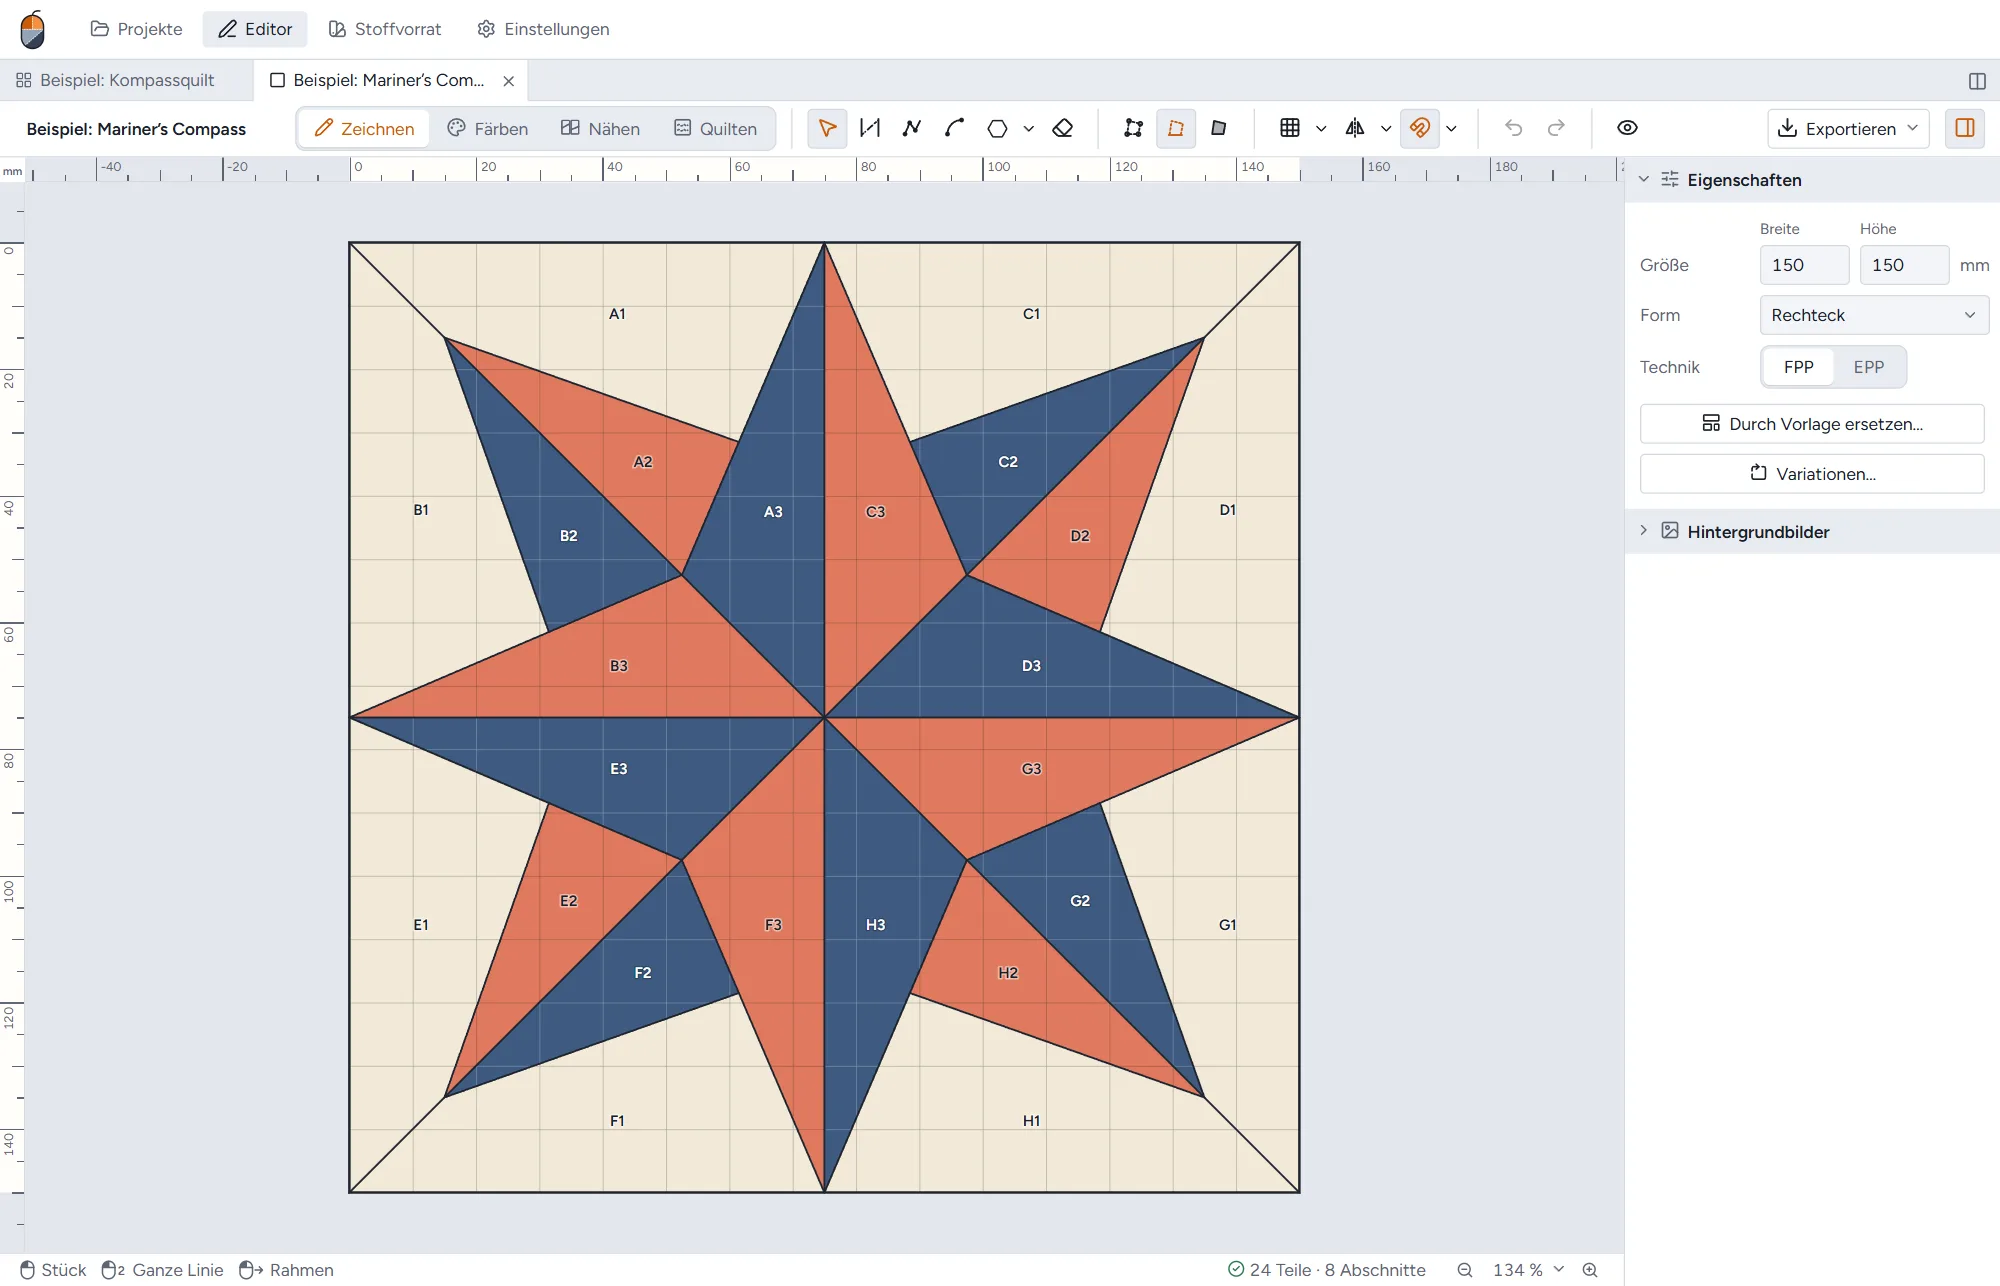Select FPP technique option
This screenshot has width=2000, height=1286.
(x=1798, y=367)
